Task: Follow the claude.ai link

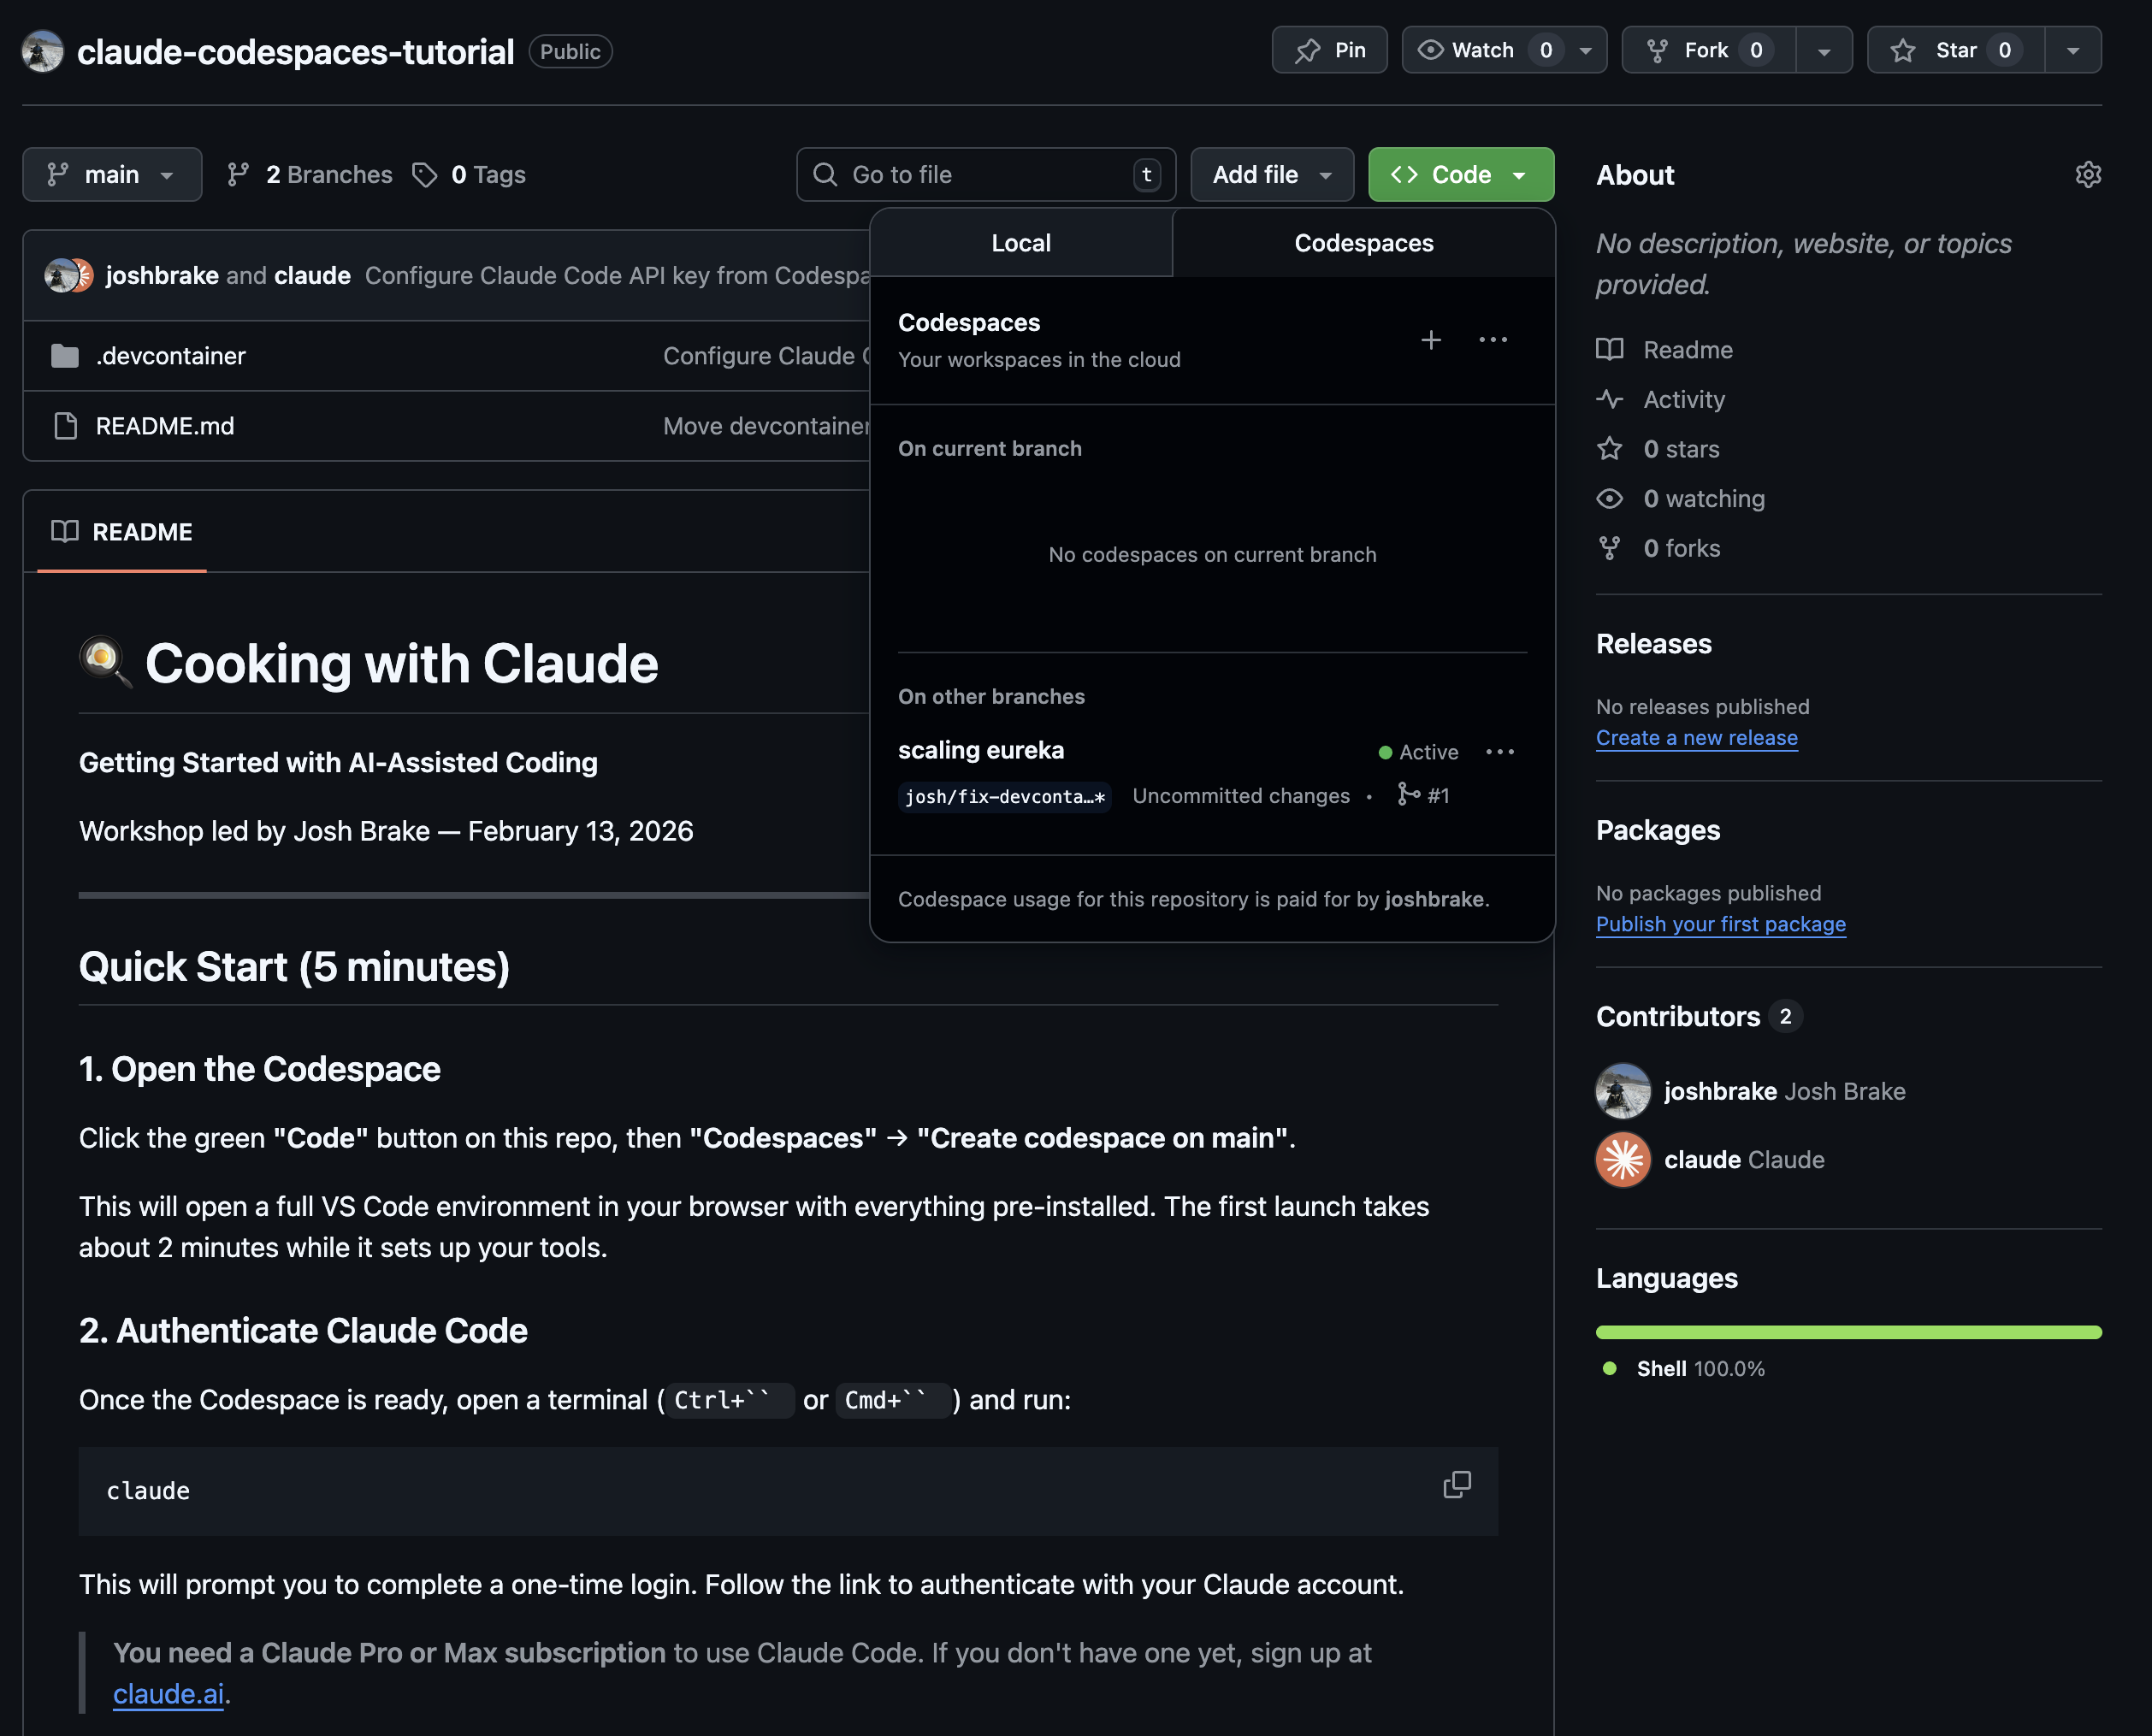Action: tap(168, 1694)
